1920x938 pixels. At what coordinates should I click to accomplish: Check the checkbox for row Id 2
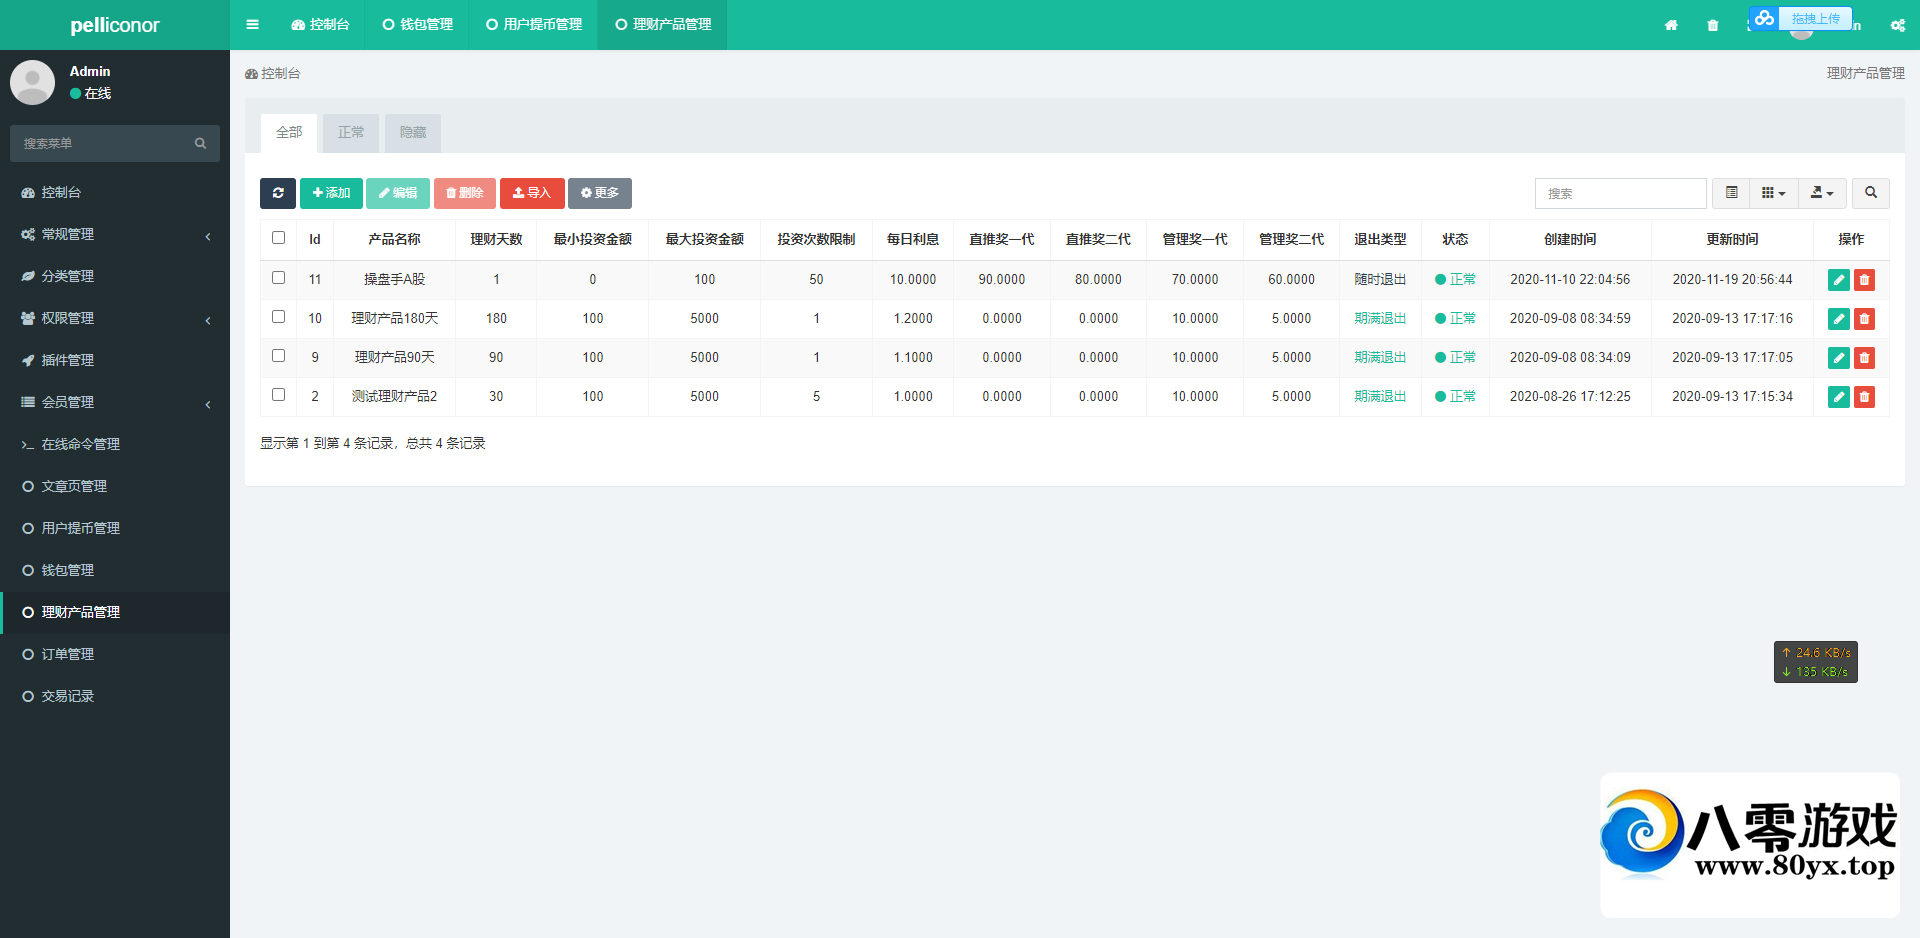[278, 395]
